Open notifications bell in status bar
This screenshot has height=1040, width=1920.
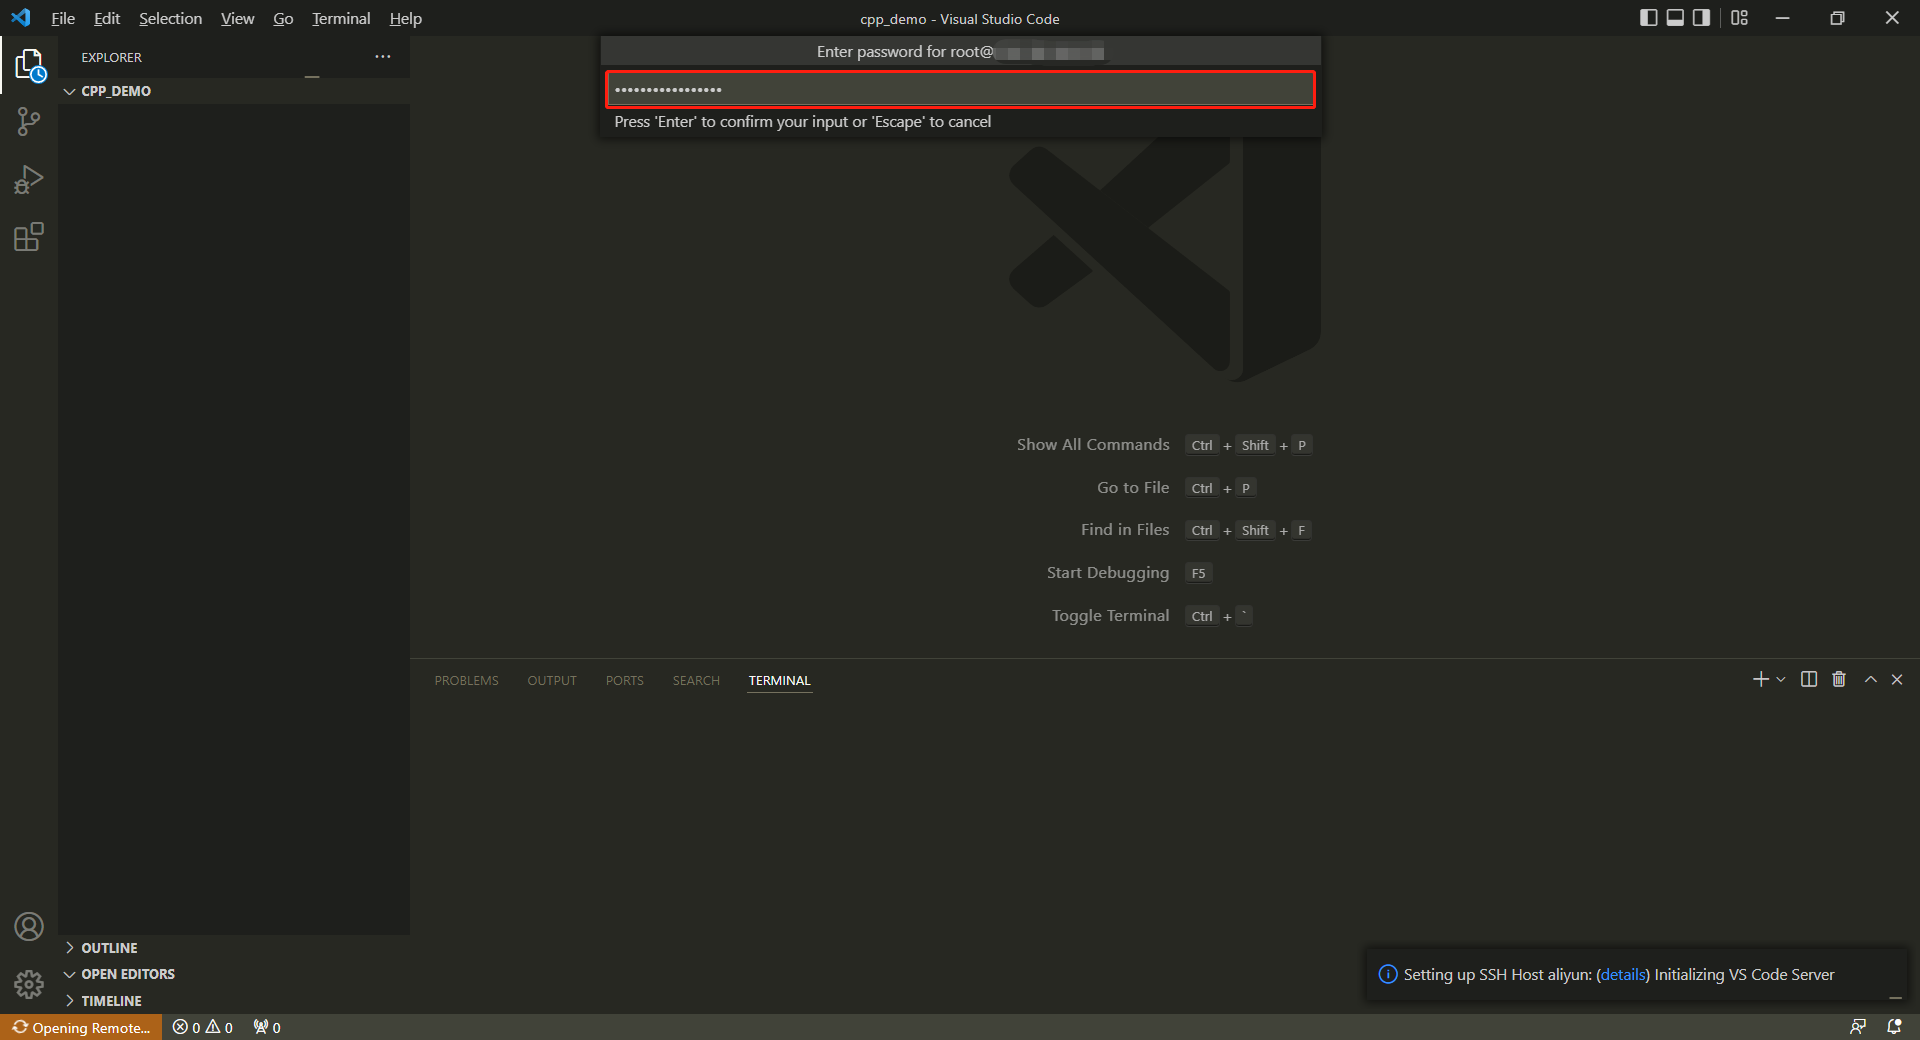point(1894,1027)
